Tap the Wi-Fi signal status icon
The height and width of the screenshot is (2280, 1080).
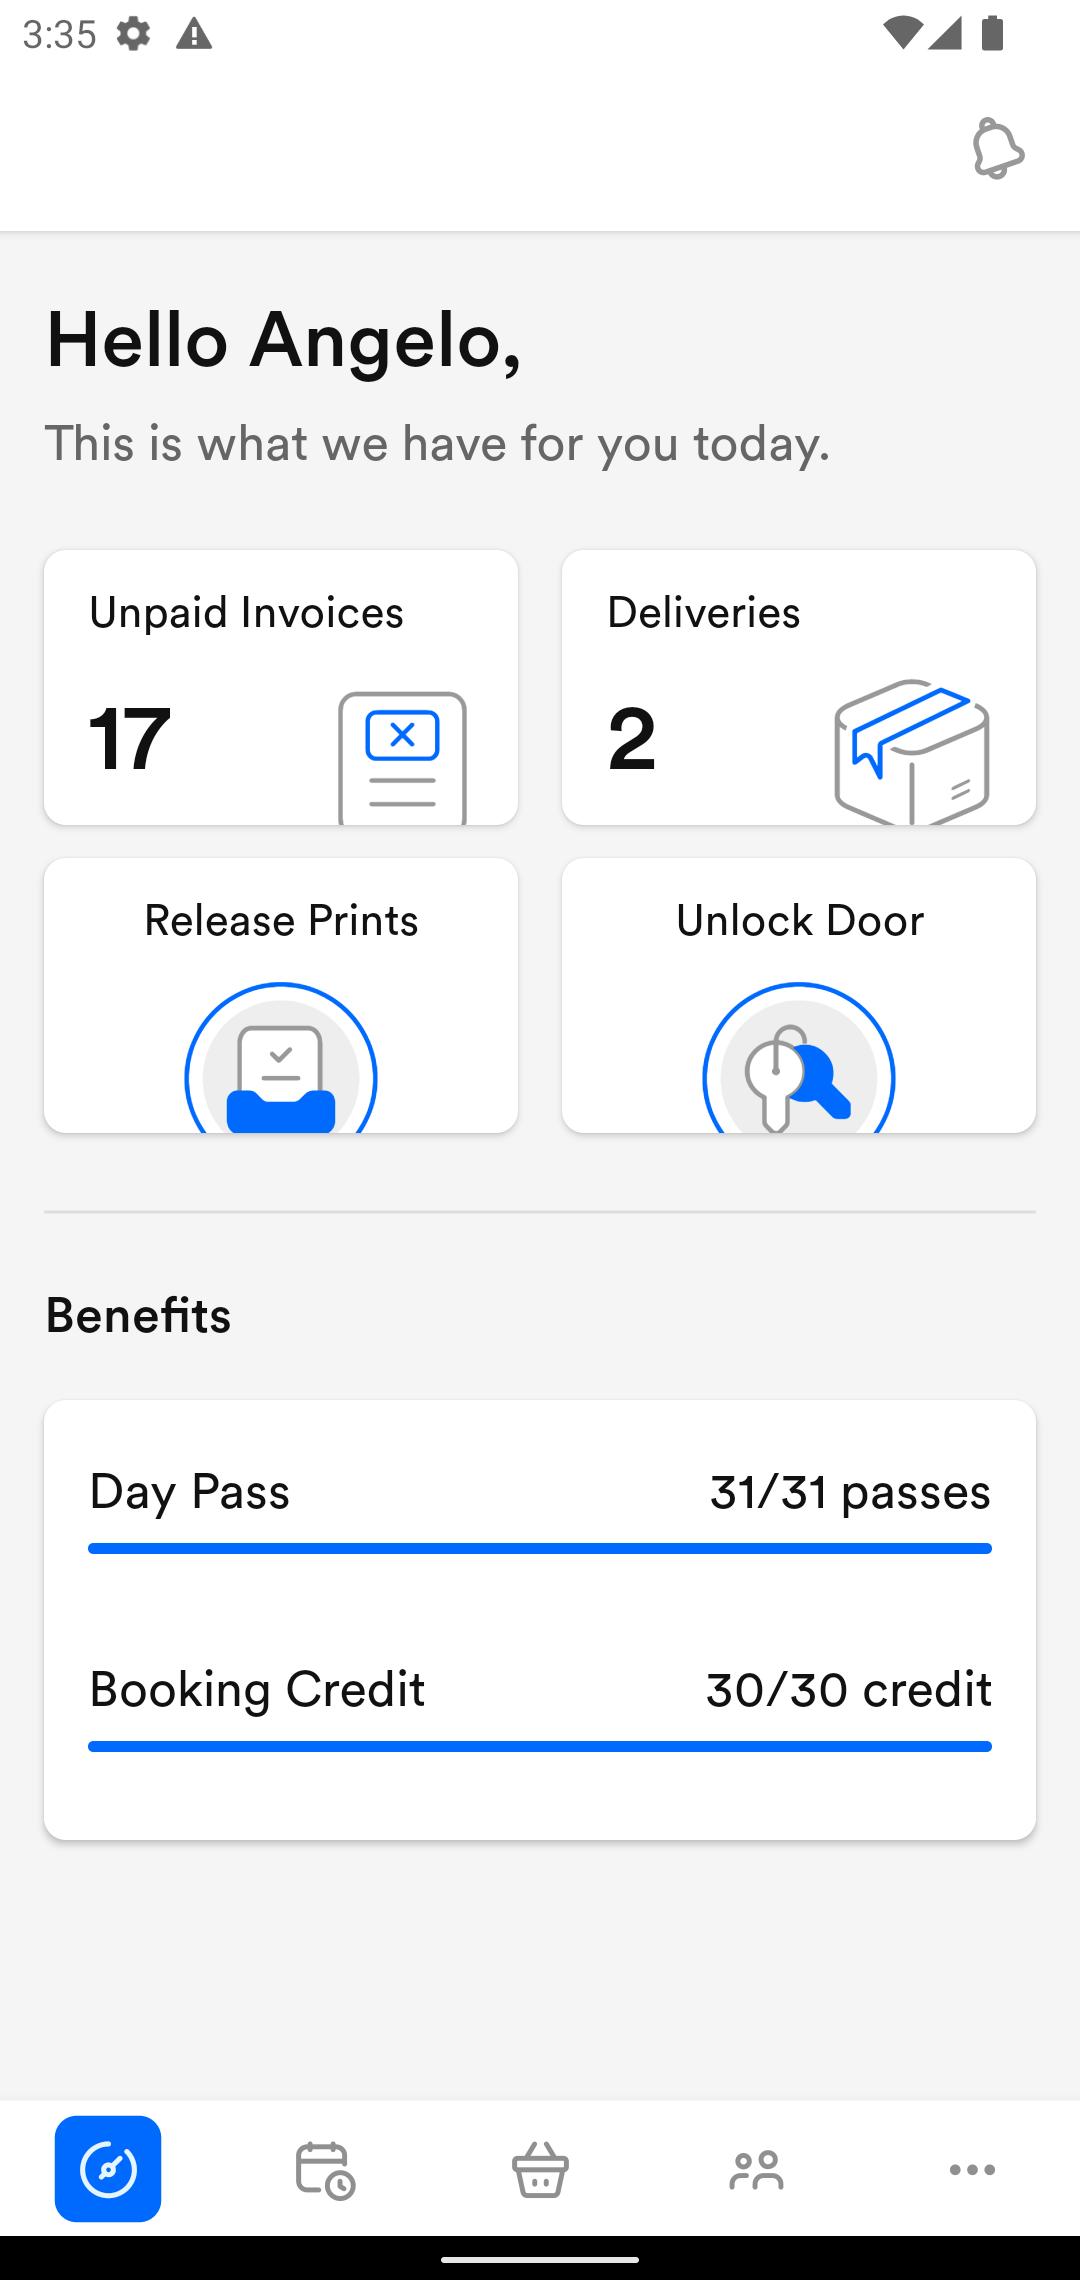[903, 34]
